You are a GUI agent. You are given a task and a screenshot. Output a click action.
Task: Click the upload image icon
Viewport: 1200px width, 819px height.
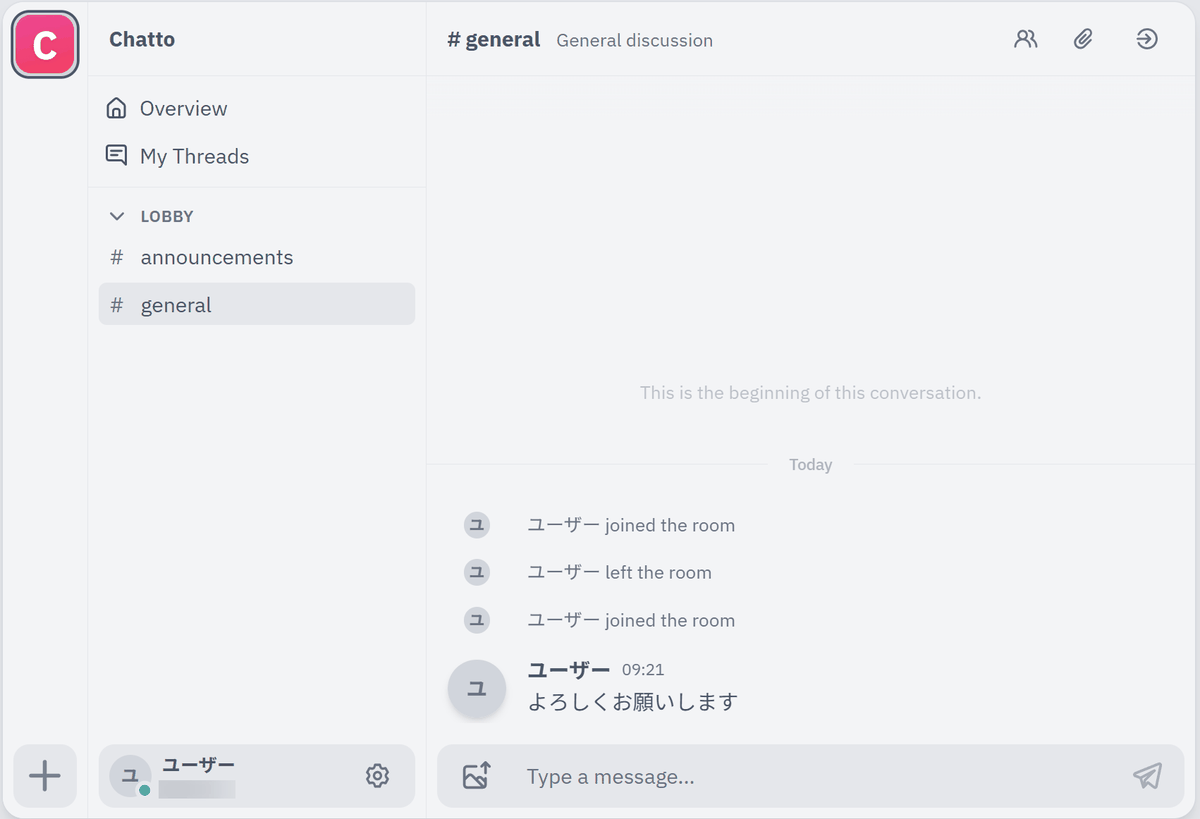click(477, 776)
